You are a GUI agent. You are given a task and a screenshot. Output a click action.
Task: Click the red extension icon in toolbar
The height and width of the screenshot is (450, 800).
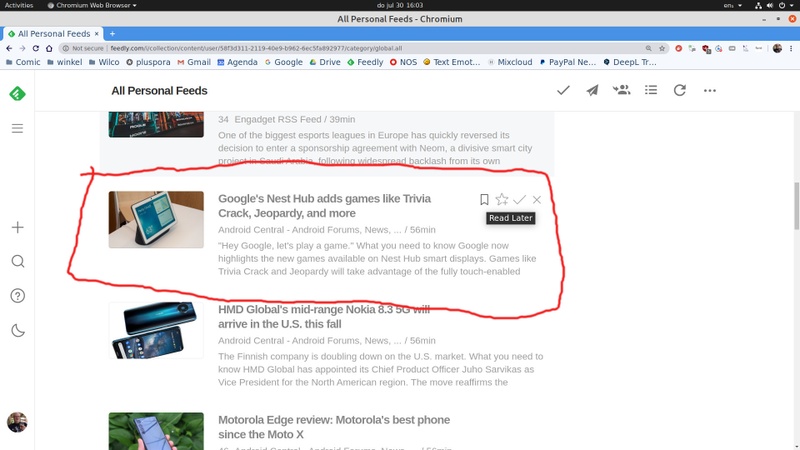coord(678,48)
